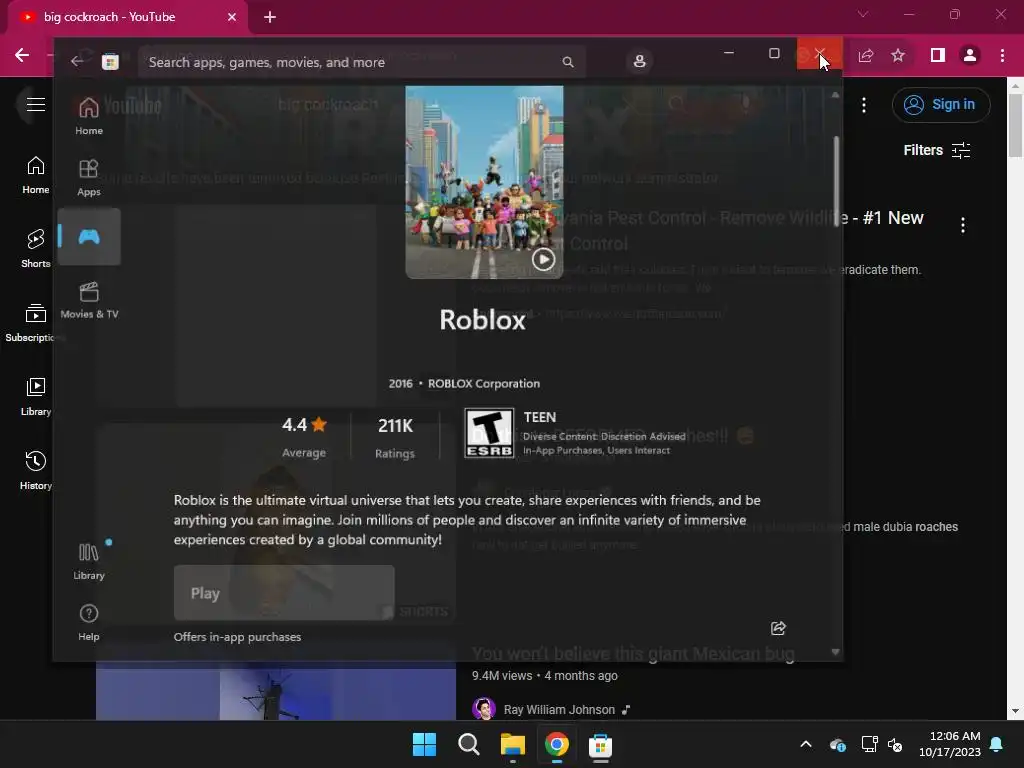Maximize the Microsoft Store window

point(774,53)
